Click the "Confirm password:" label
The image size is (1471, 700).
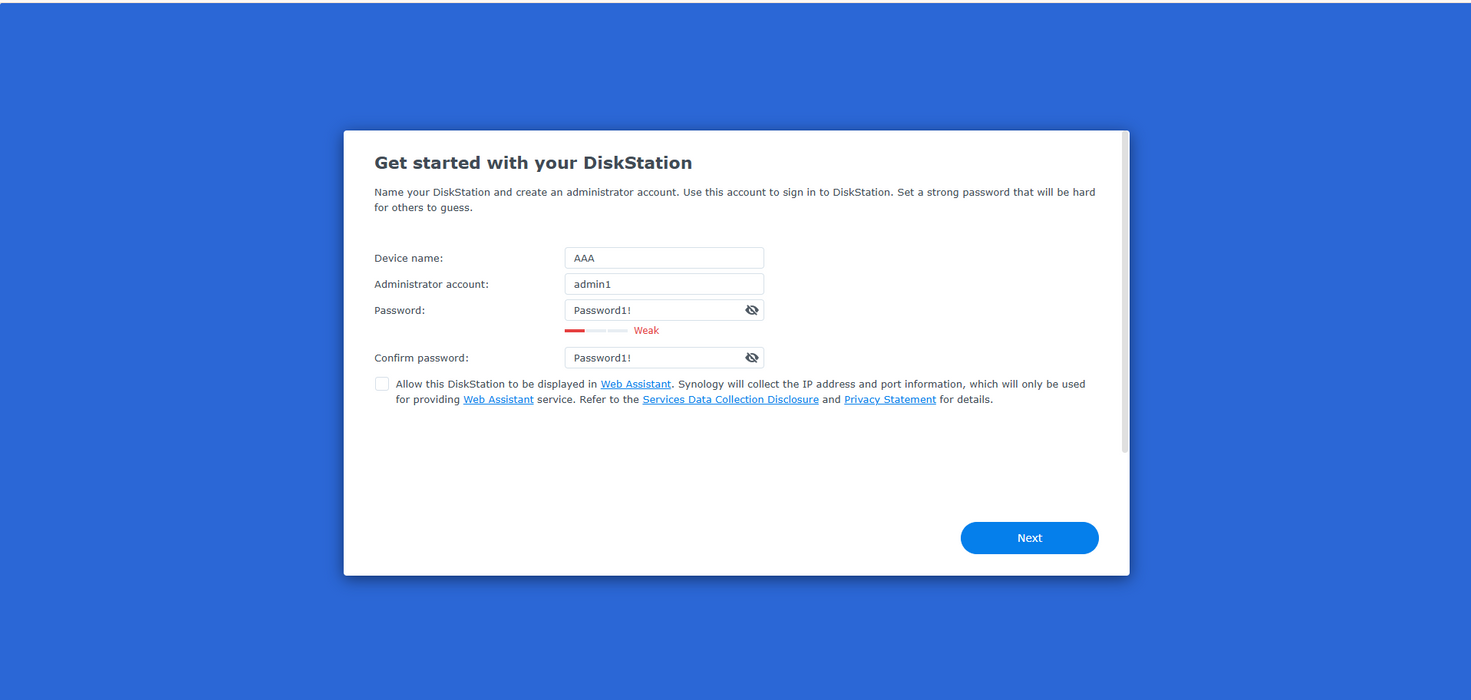point(421,358)
